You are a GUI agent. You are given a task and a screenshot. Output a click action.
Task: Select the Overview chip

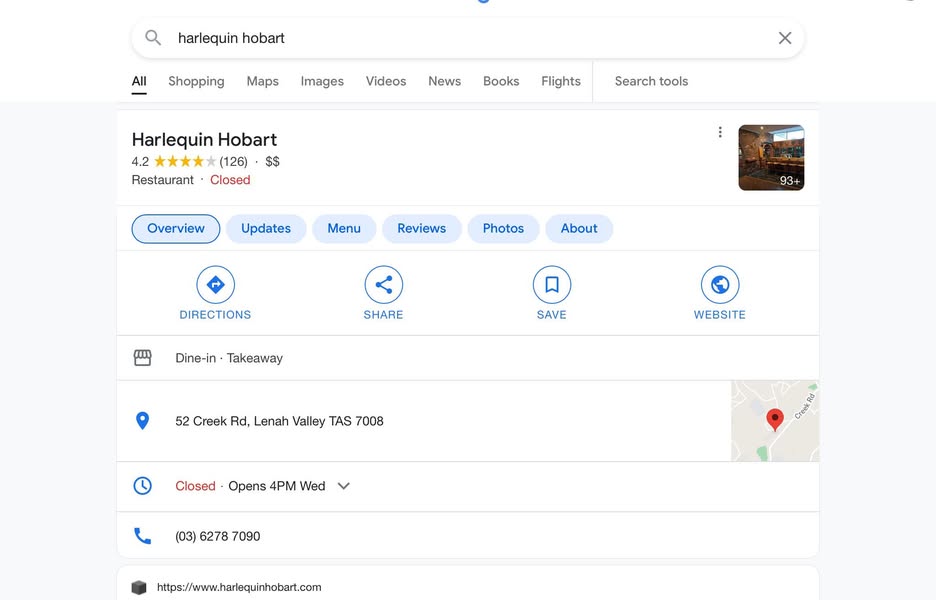176,229
